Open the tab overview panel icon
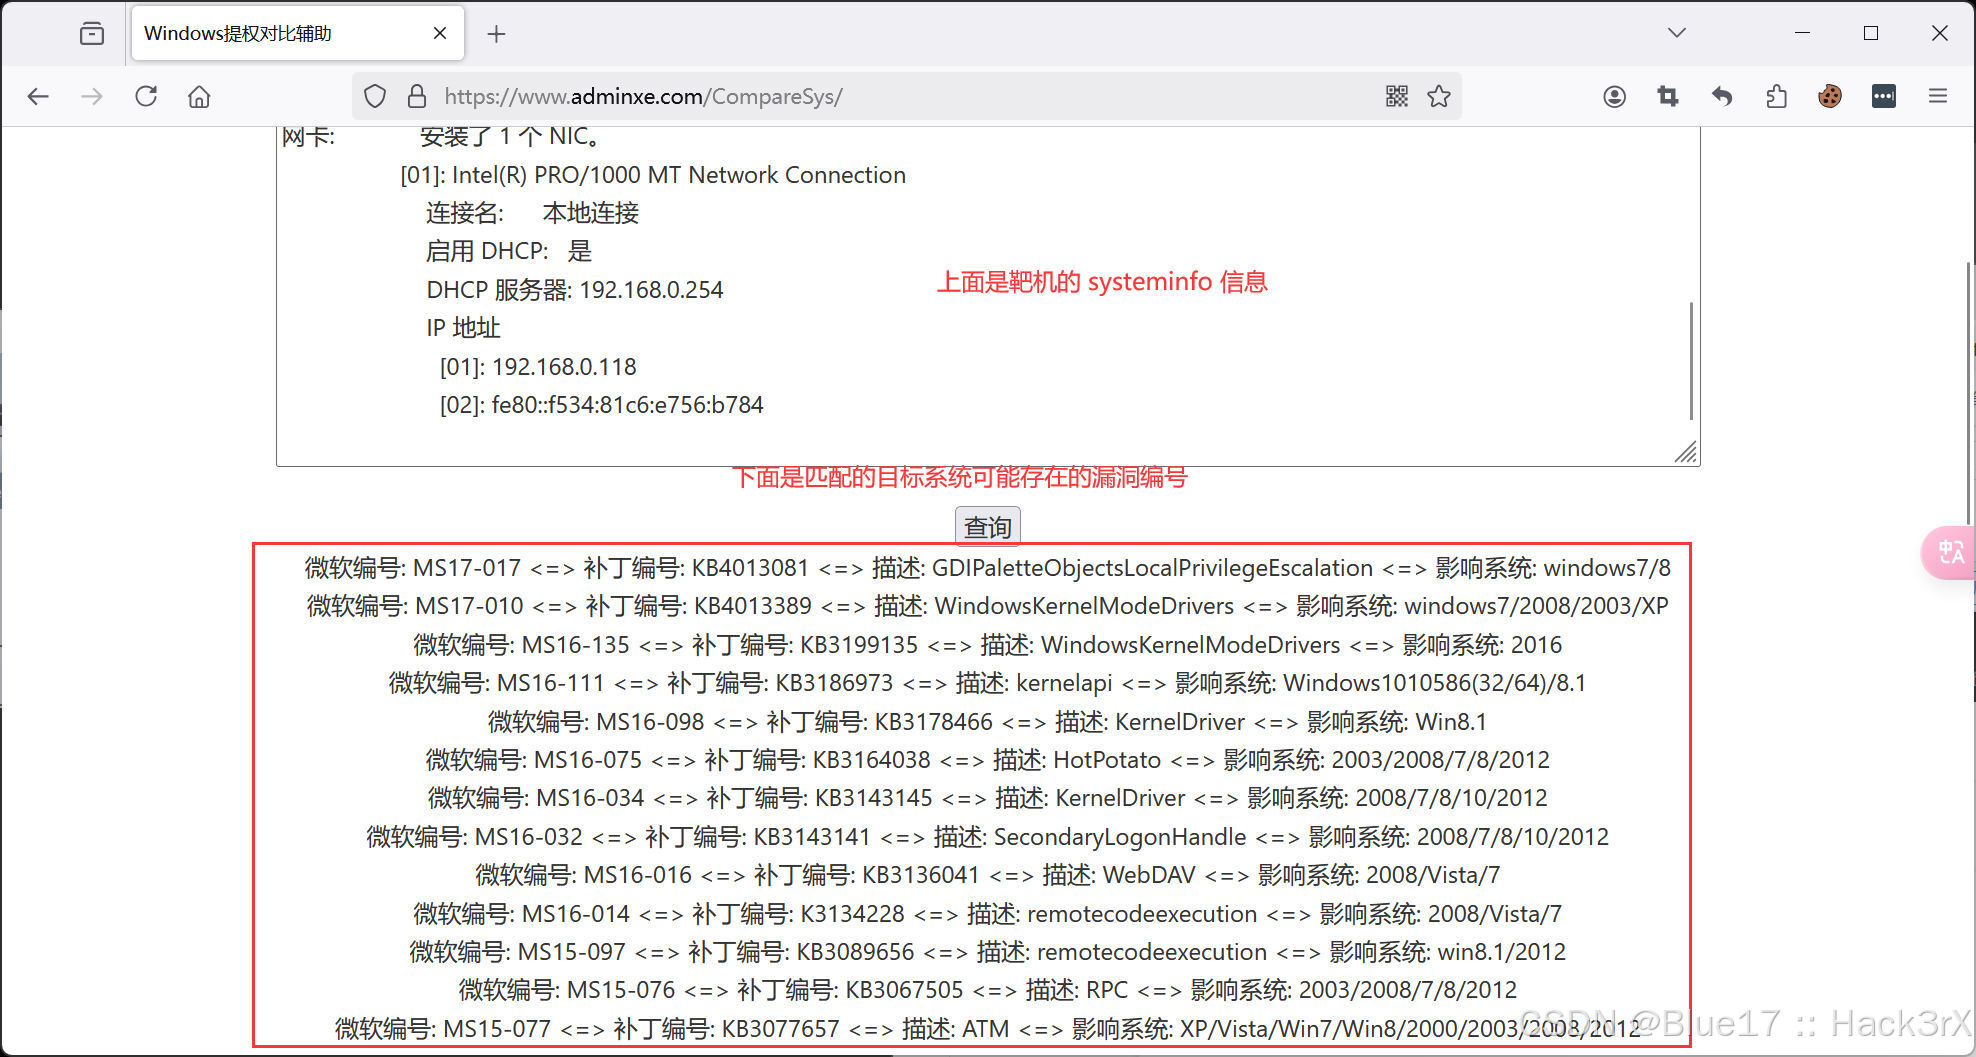Viewport: 1976px width, 1057px height. [x=92, y=33]
